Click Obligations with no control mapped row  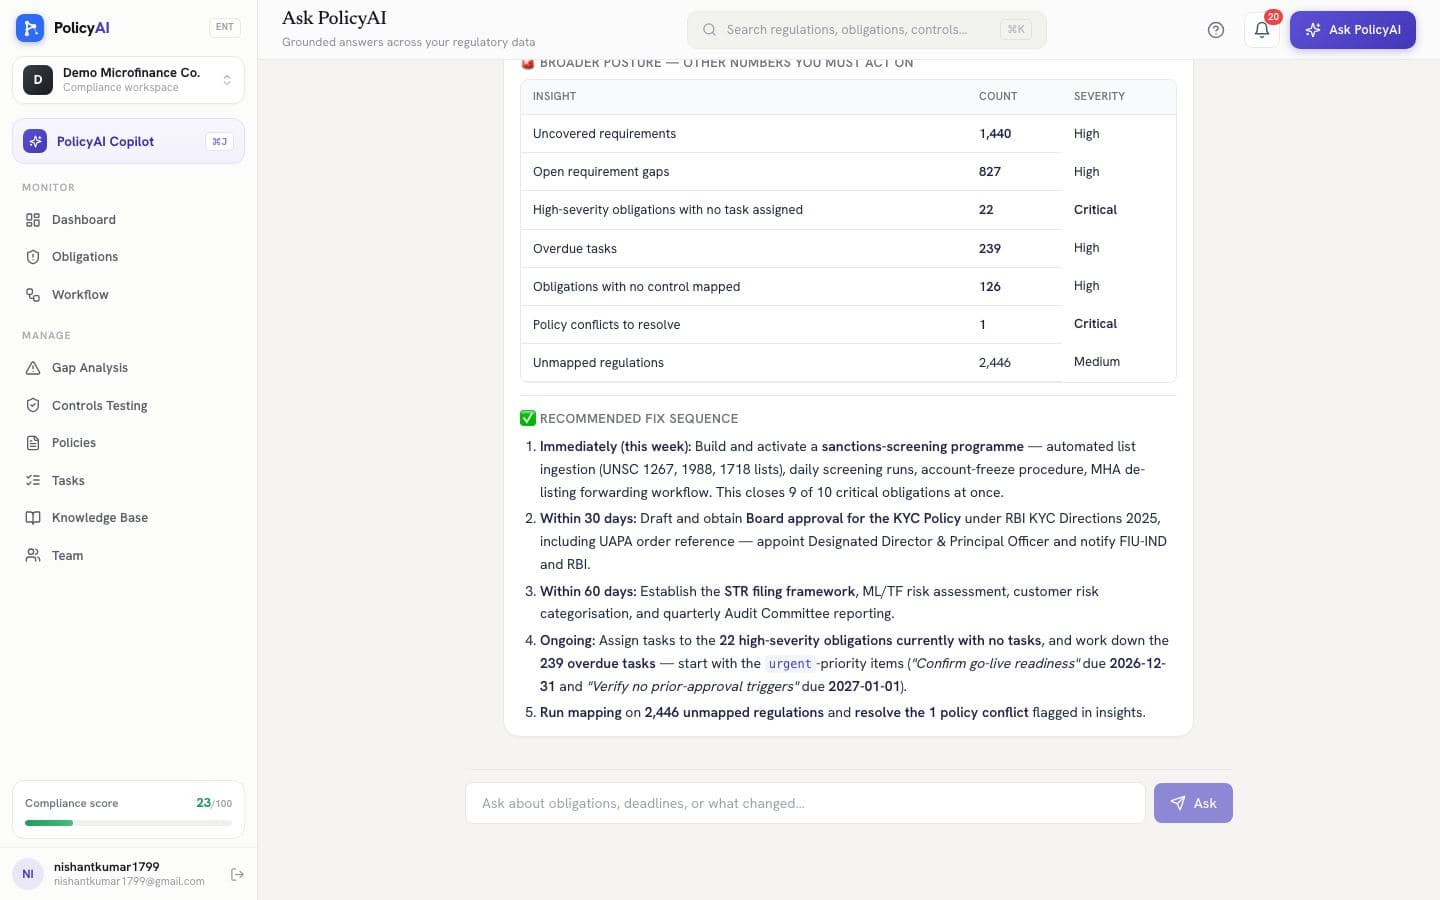(848, 286)
